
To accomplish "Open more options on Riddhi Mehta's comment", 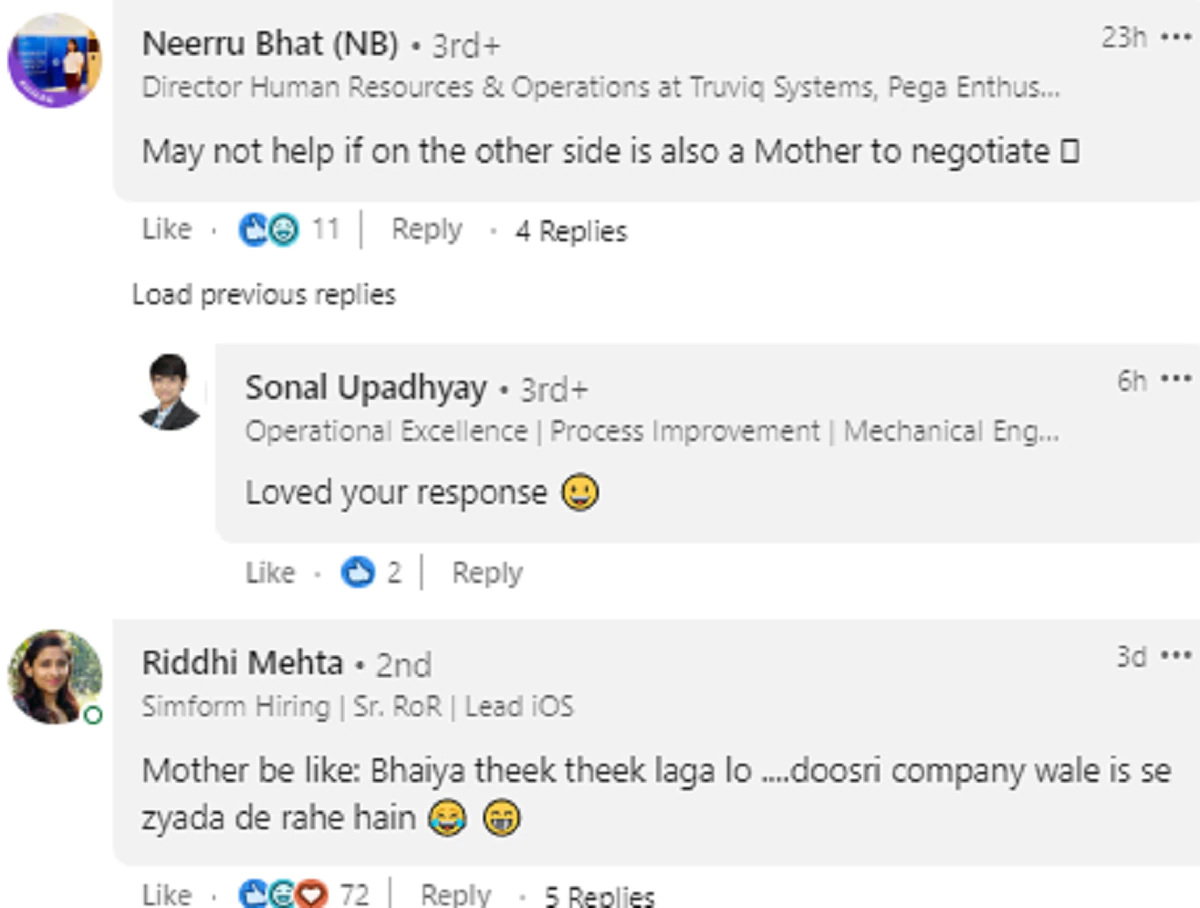I will point(1176,656).
